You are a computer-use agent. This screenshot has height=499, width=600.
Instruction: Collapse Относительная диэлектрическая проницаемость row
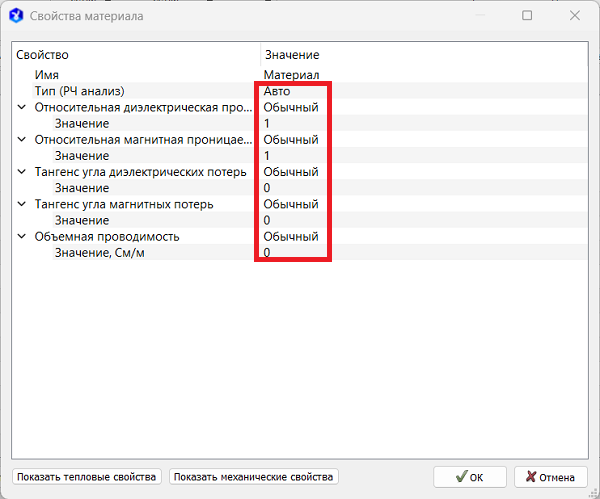tap(22, 107)
